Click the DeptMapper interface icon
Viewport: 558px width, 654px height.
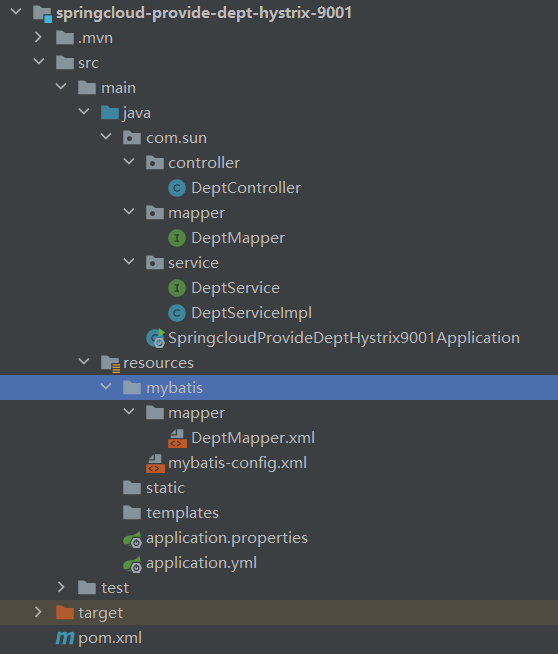click(x=177, y=238)
